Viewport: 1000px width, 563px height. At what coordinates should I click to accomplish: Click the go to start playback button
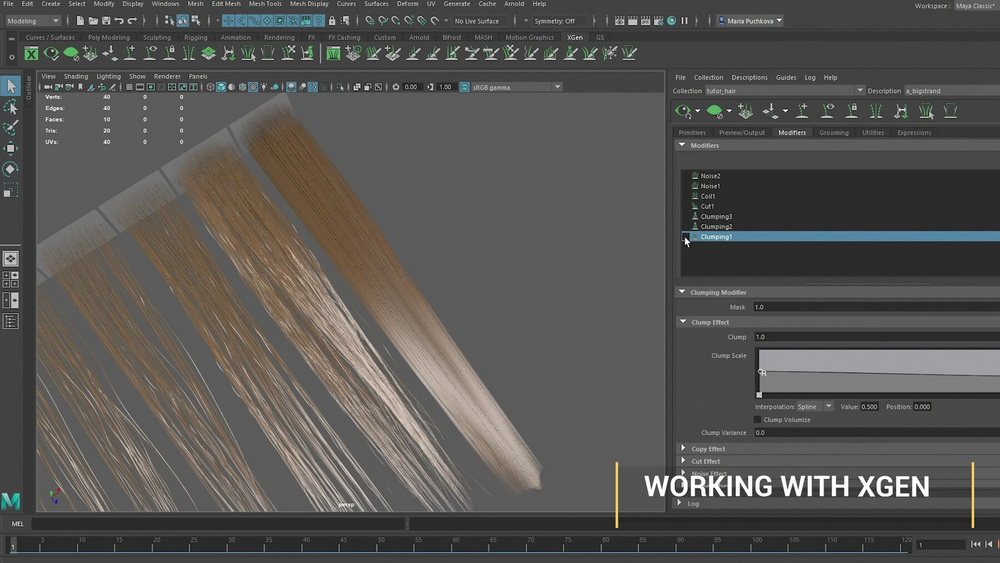(x=975, y=544)
